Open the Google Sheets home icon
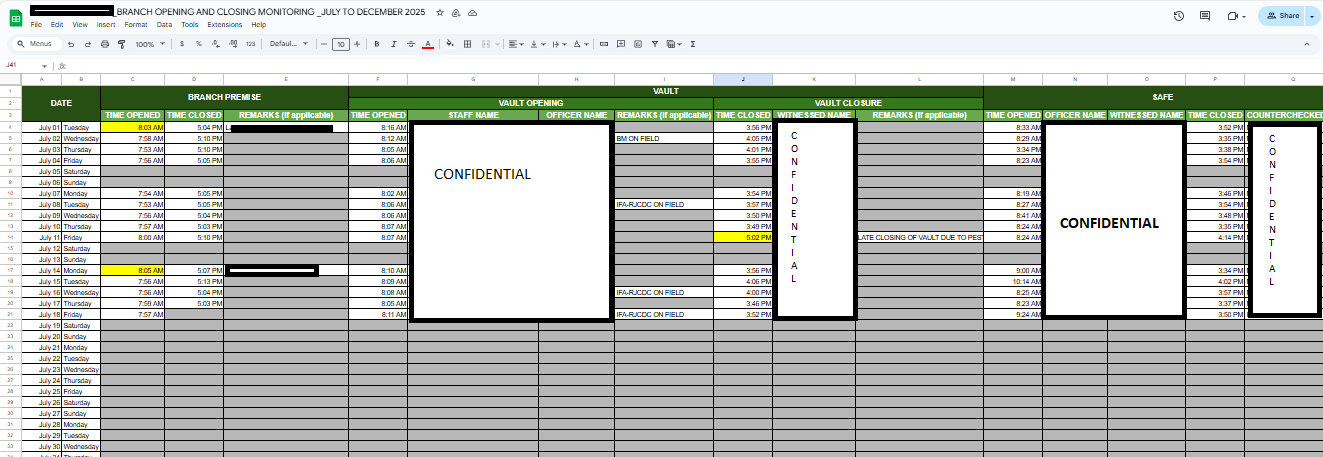Image resolution: width=1323 pixels, height=457 pixels. pyautogui.click(x=16, y=16)
